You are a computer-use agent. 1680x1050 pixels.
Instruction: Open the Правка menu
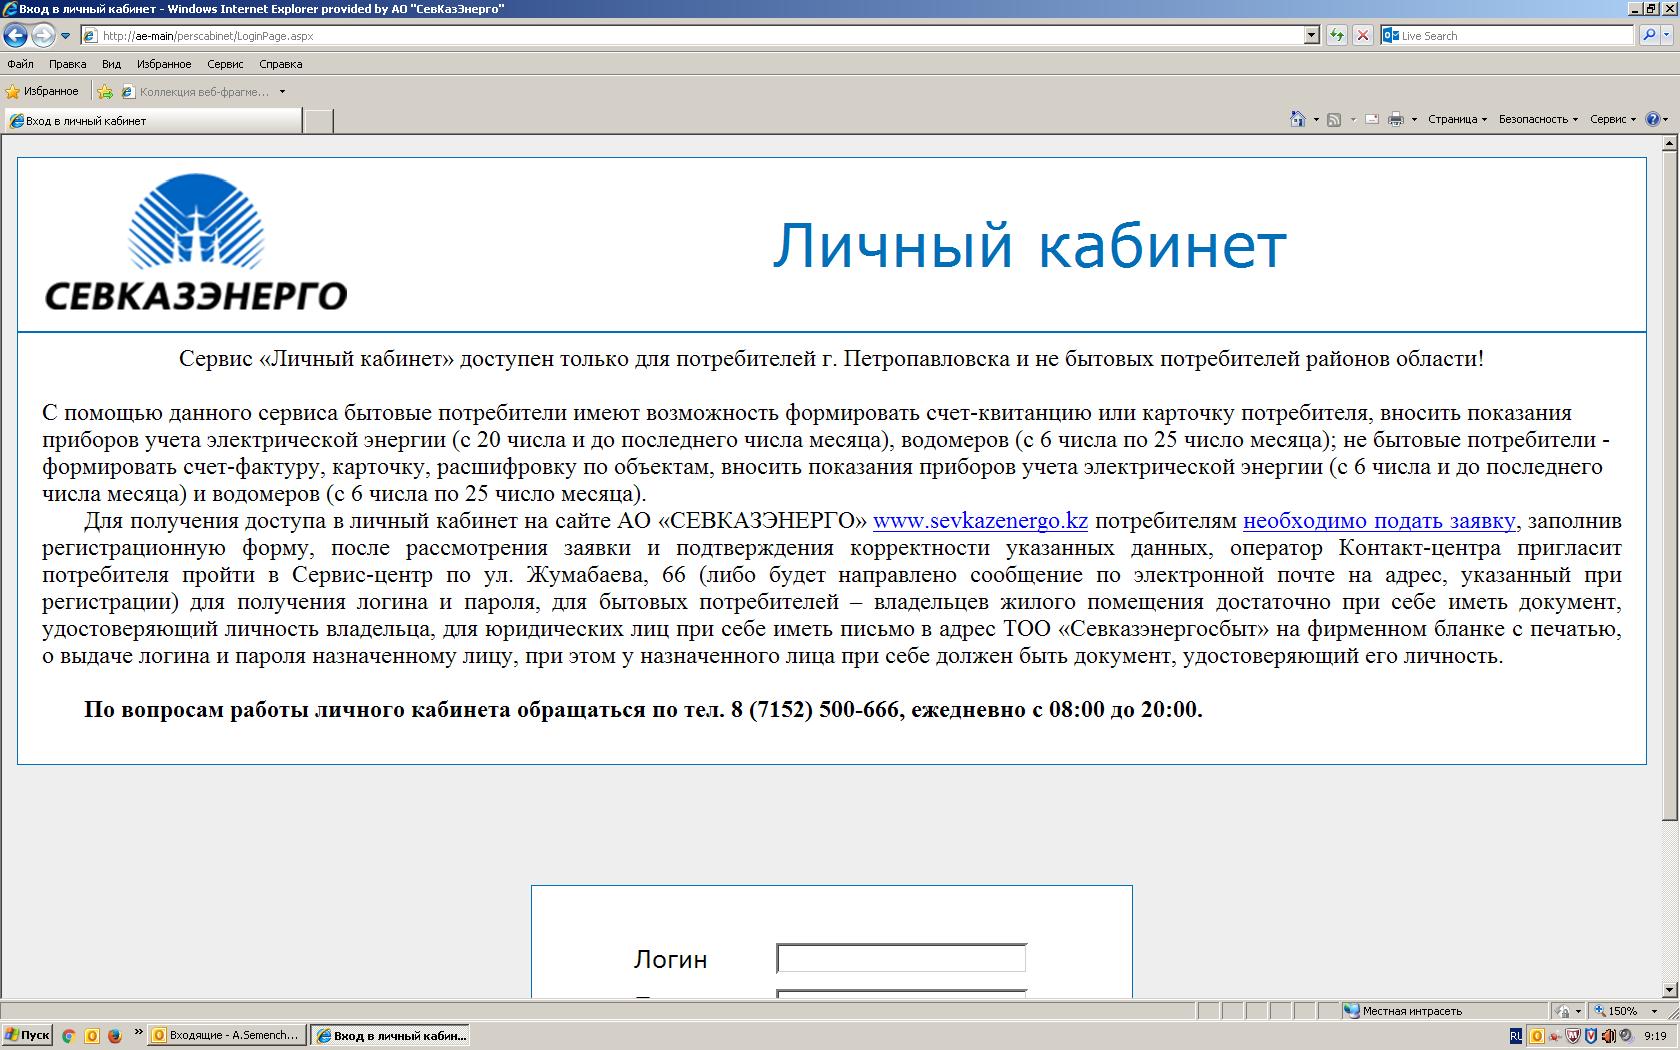67,64
